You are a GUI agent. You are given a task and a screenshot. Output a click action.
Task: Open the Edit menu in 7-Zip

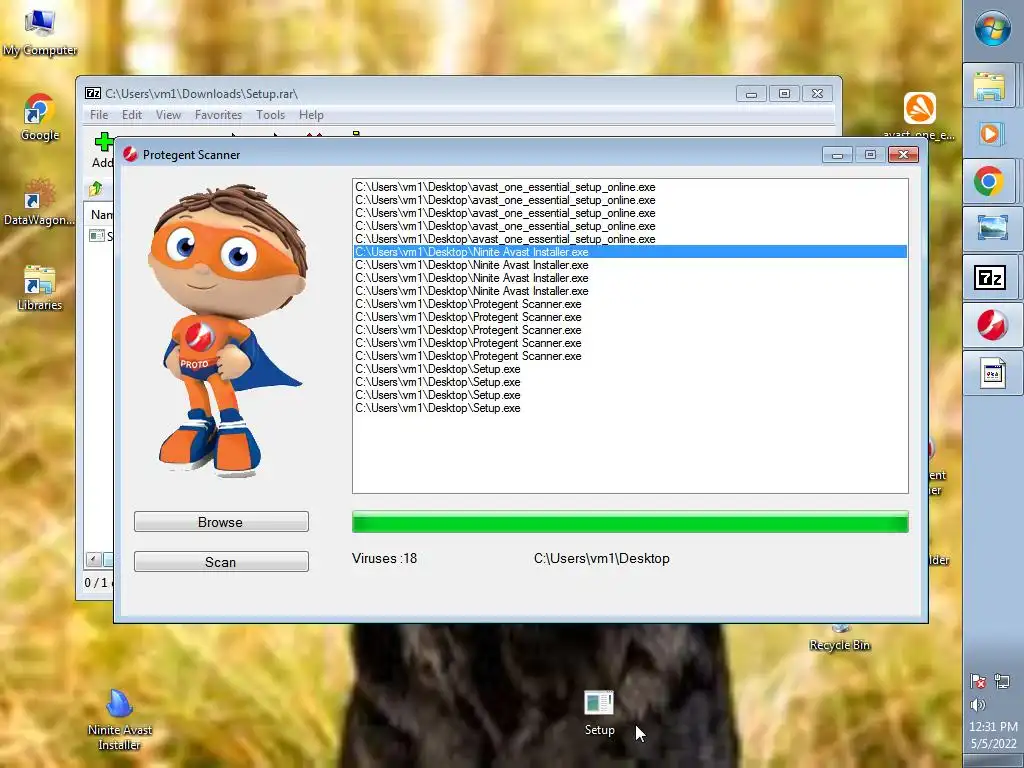point(131,115)
